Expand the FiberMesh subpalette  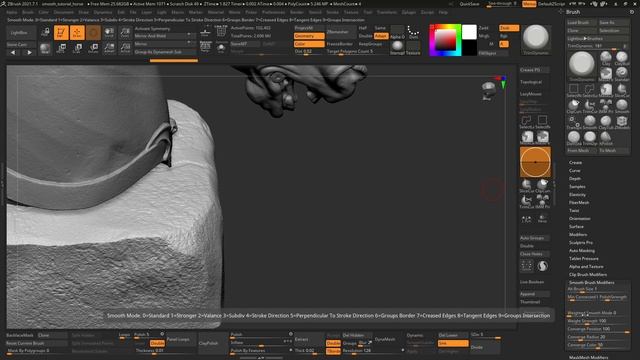click(579, 202)
